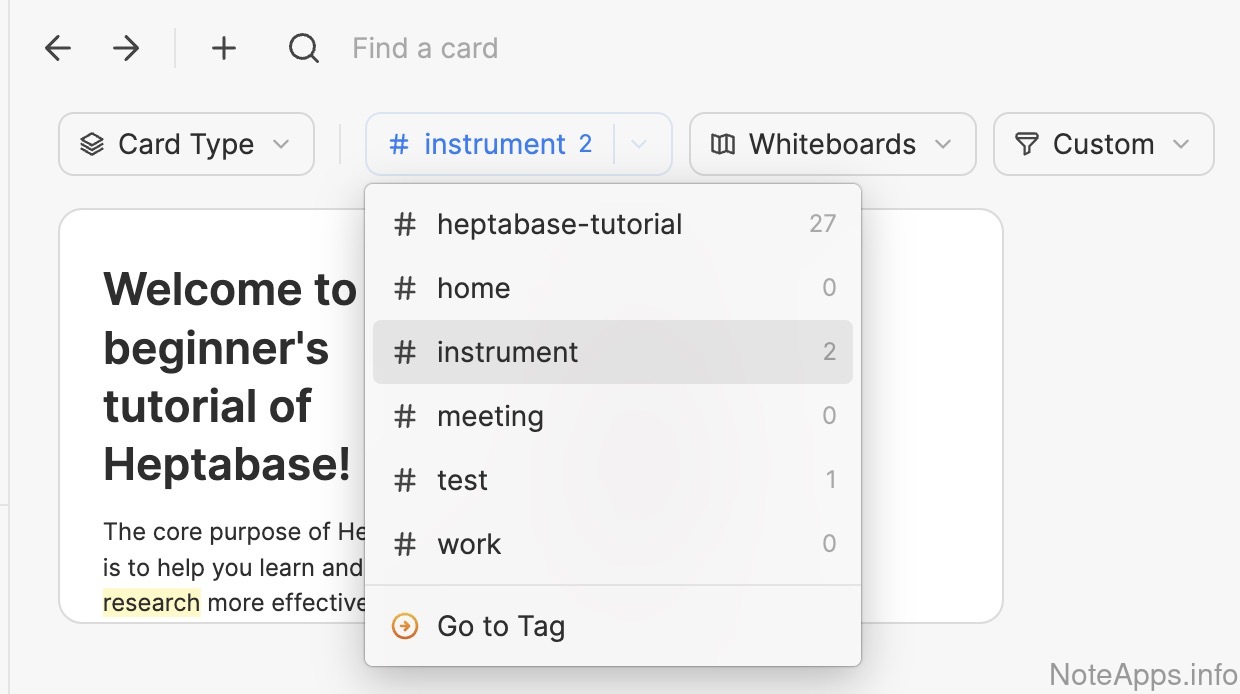Select the meeting tag entry
The width and height of the screenshot is (1240, 694).
tap(490, 416)
